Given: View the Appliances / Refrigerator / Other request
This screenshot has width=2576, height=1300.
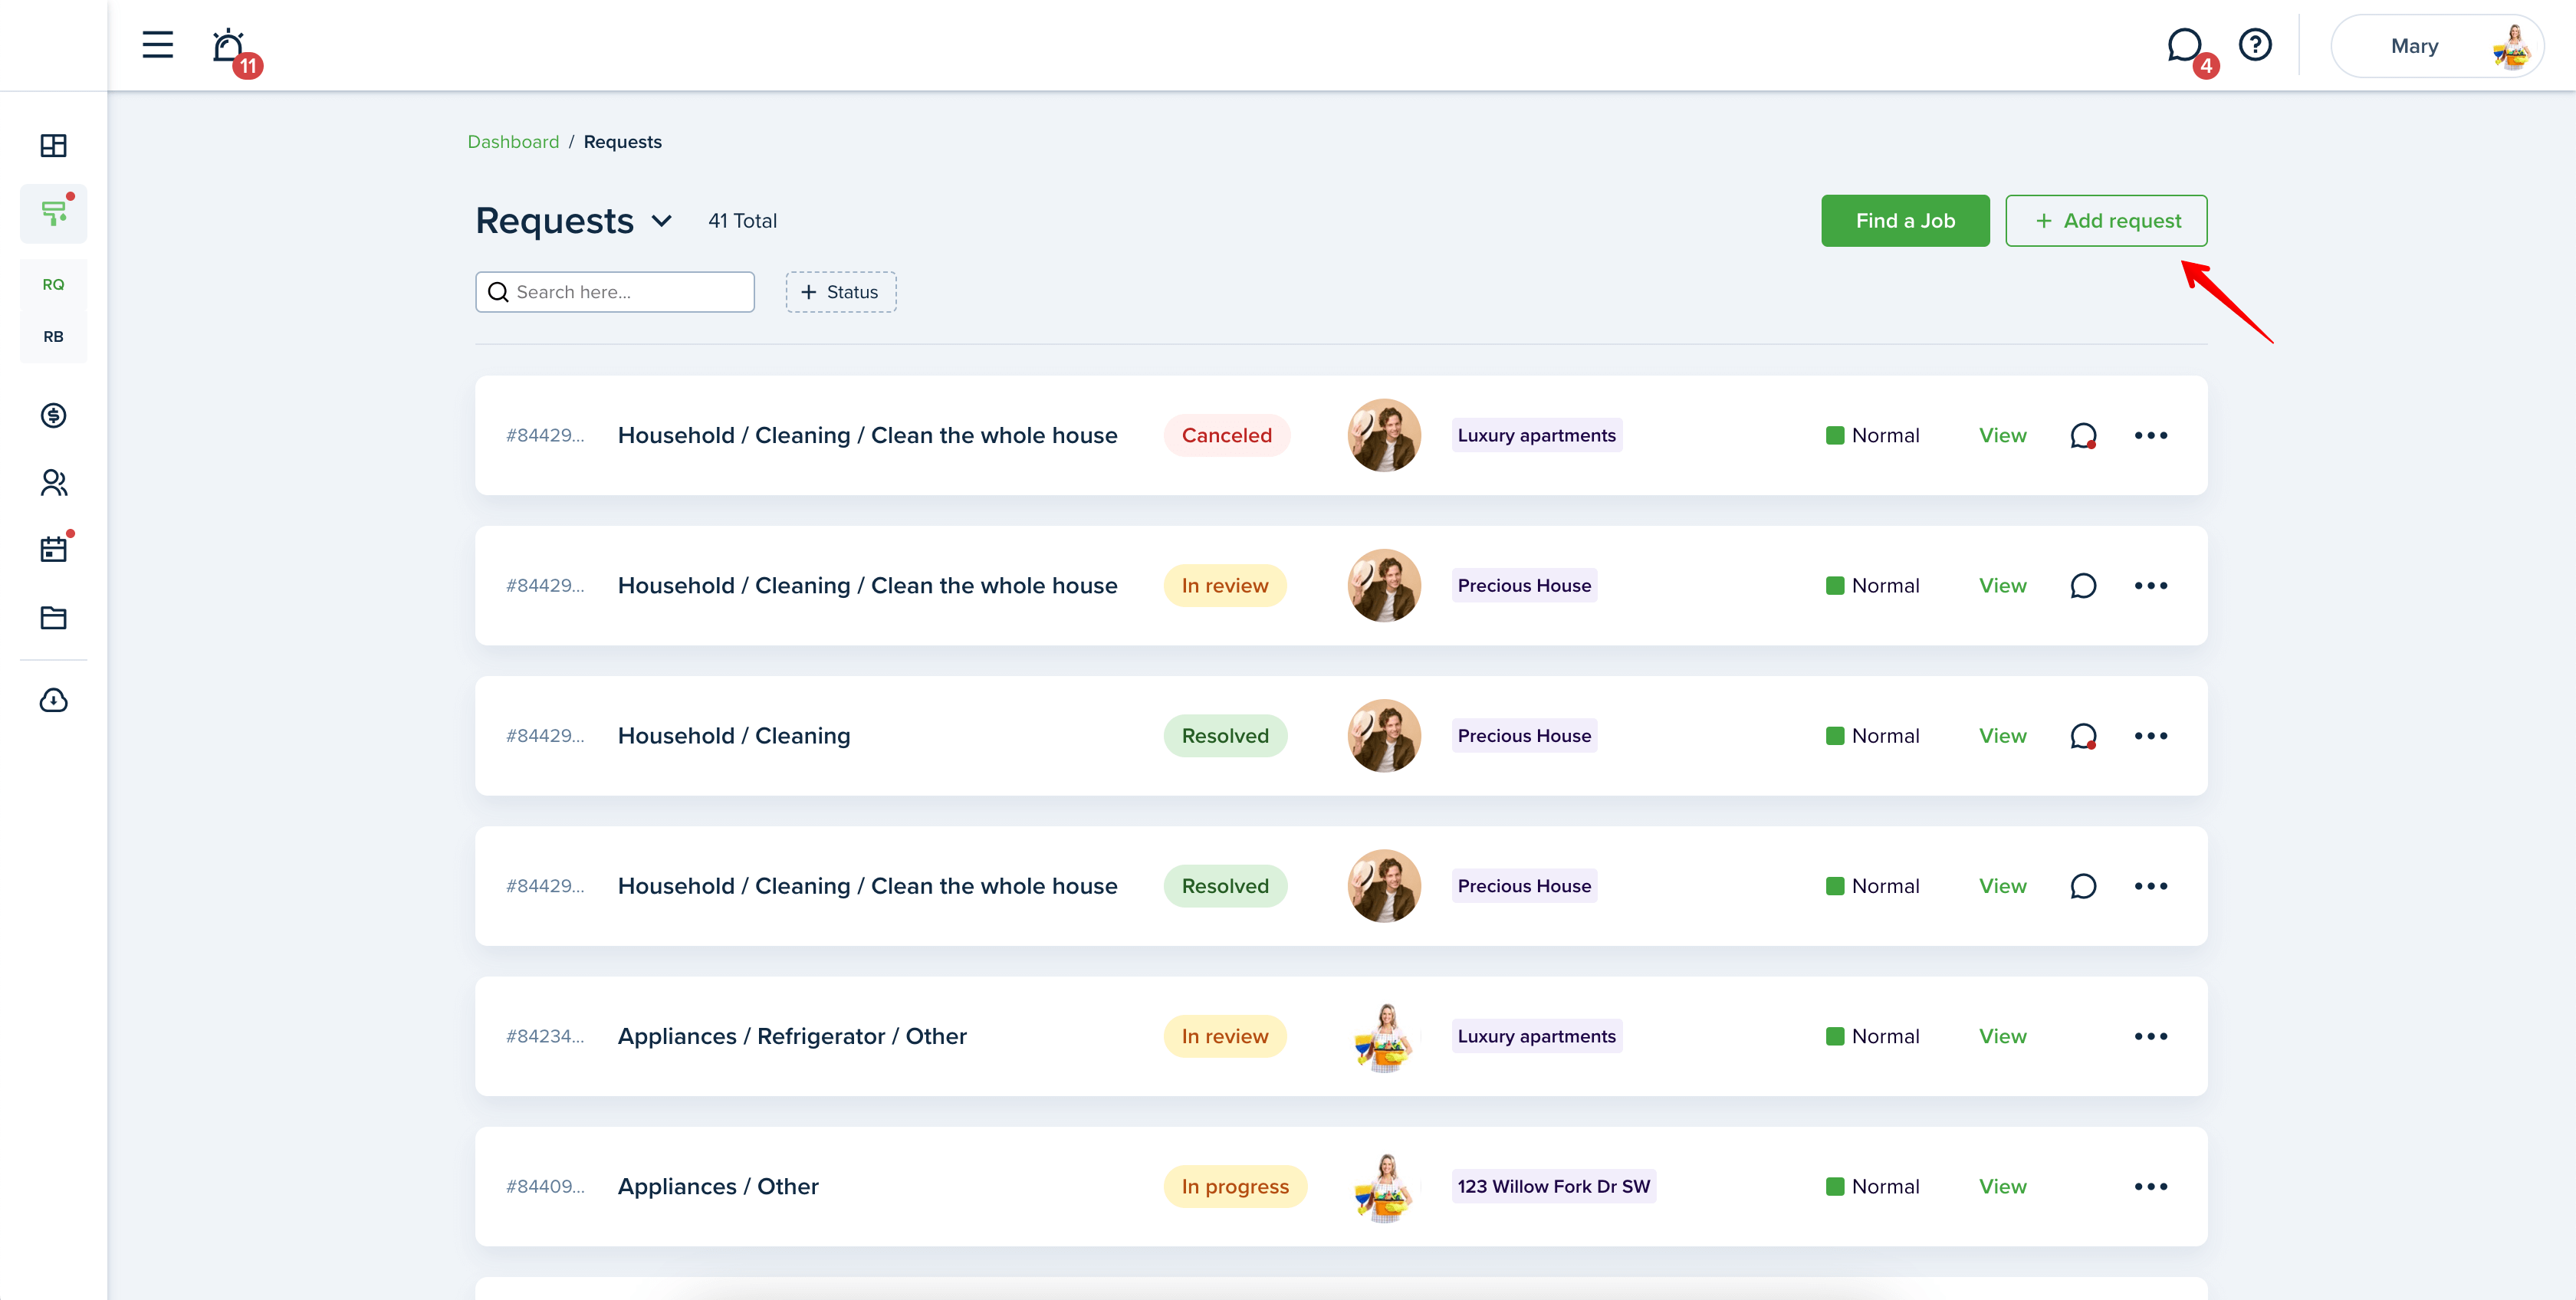Looking at the screenshot, I should click(x=2003, y=1037).
